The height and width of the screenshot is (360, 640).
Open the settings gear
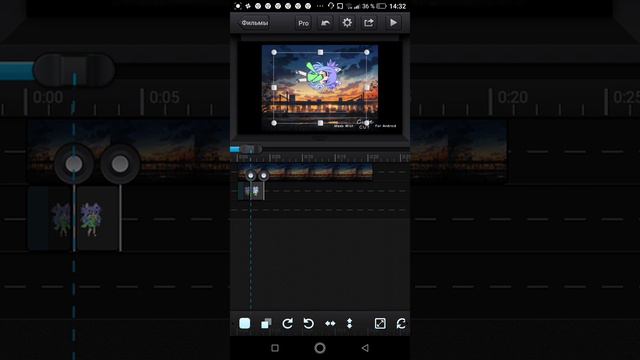tap(347, 23)
